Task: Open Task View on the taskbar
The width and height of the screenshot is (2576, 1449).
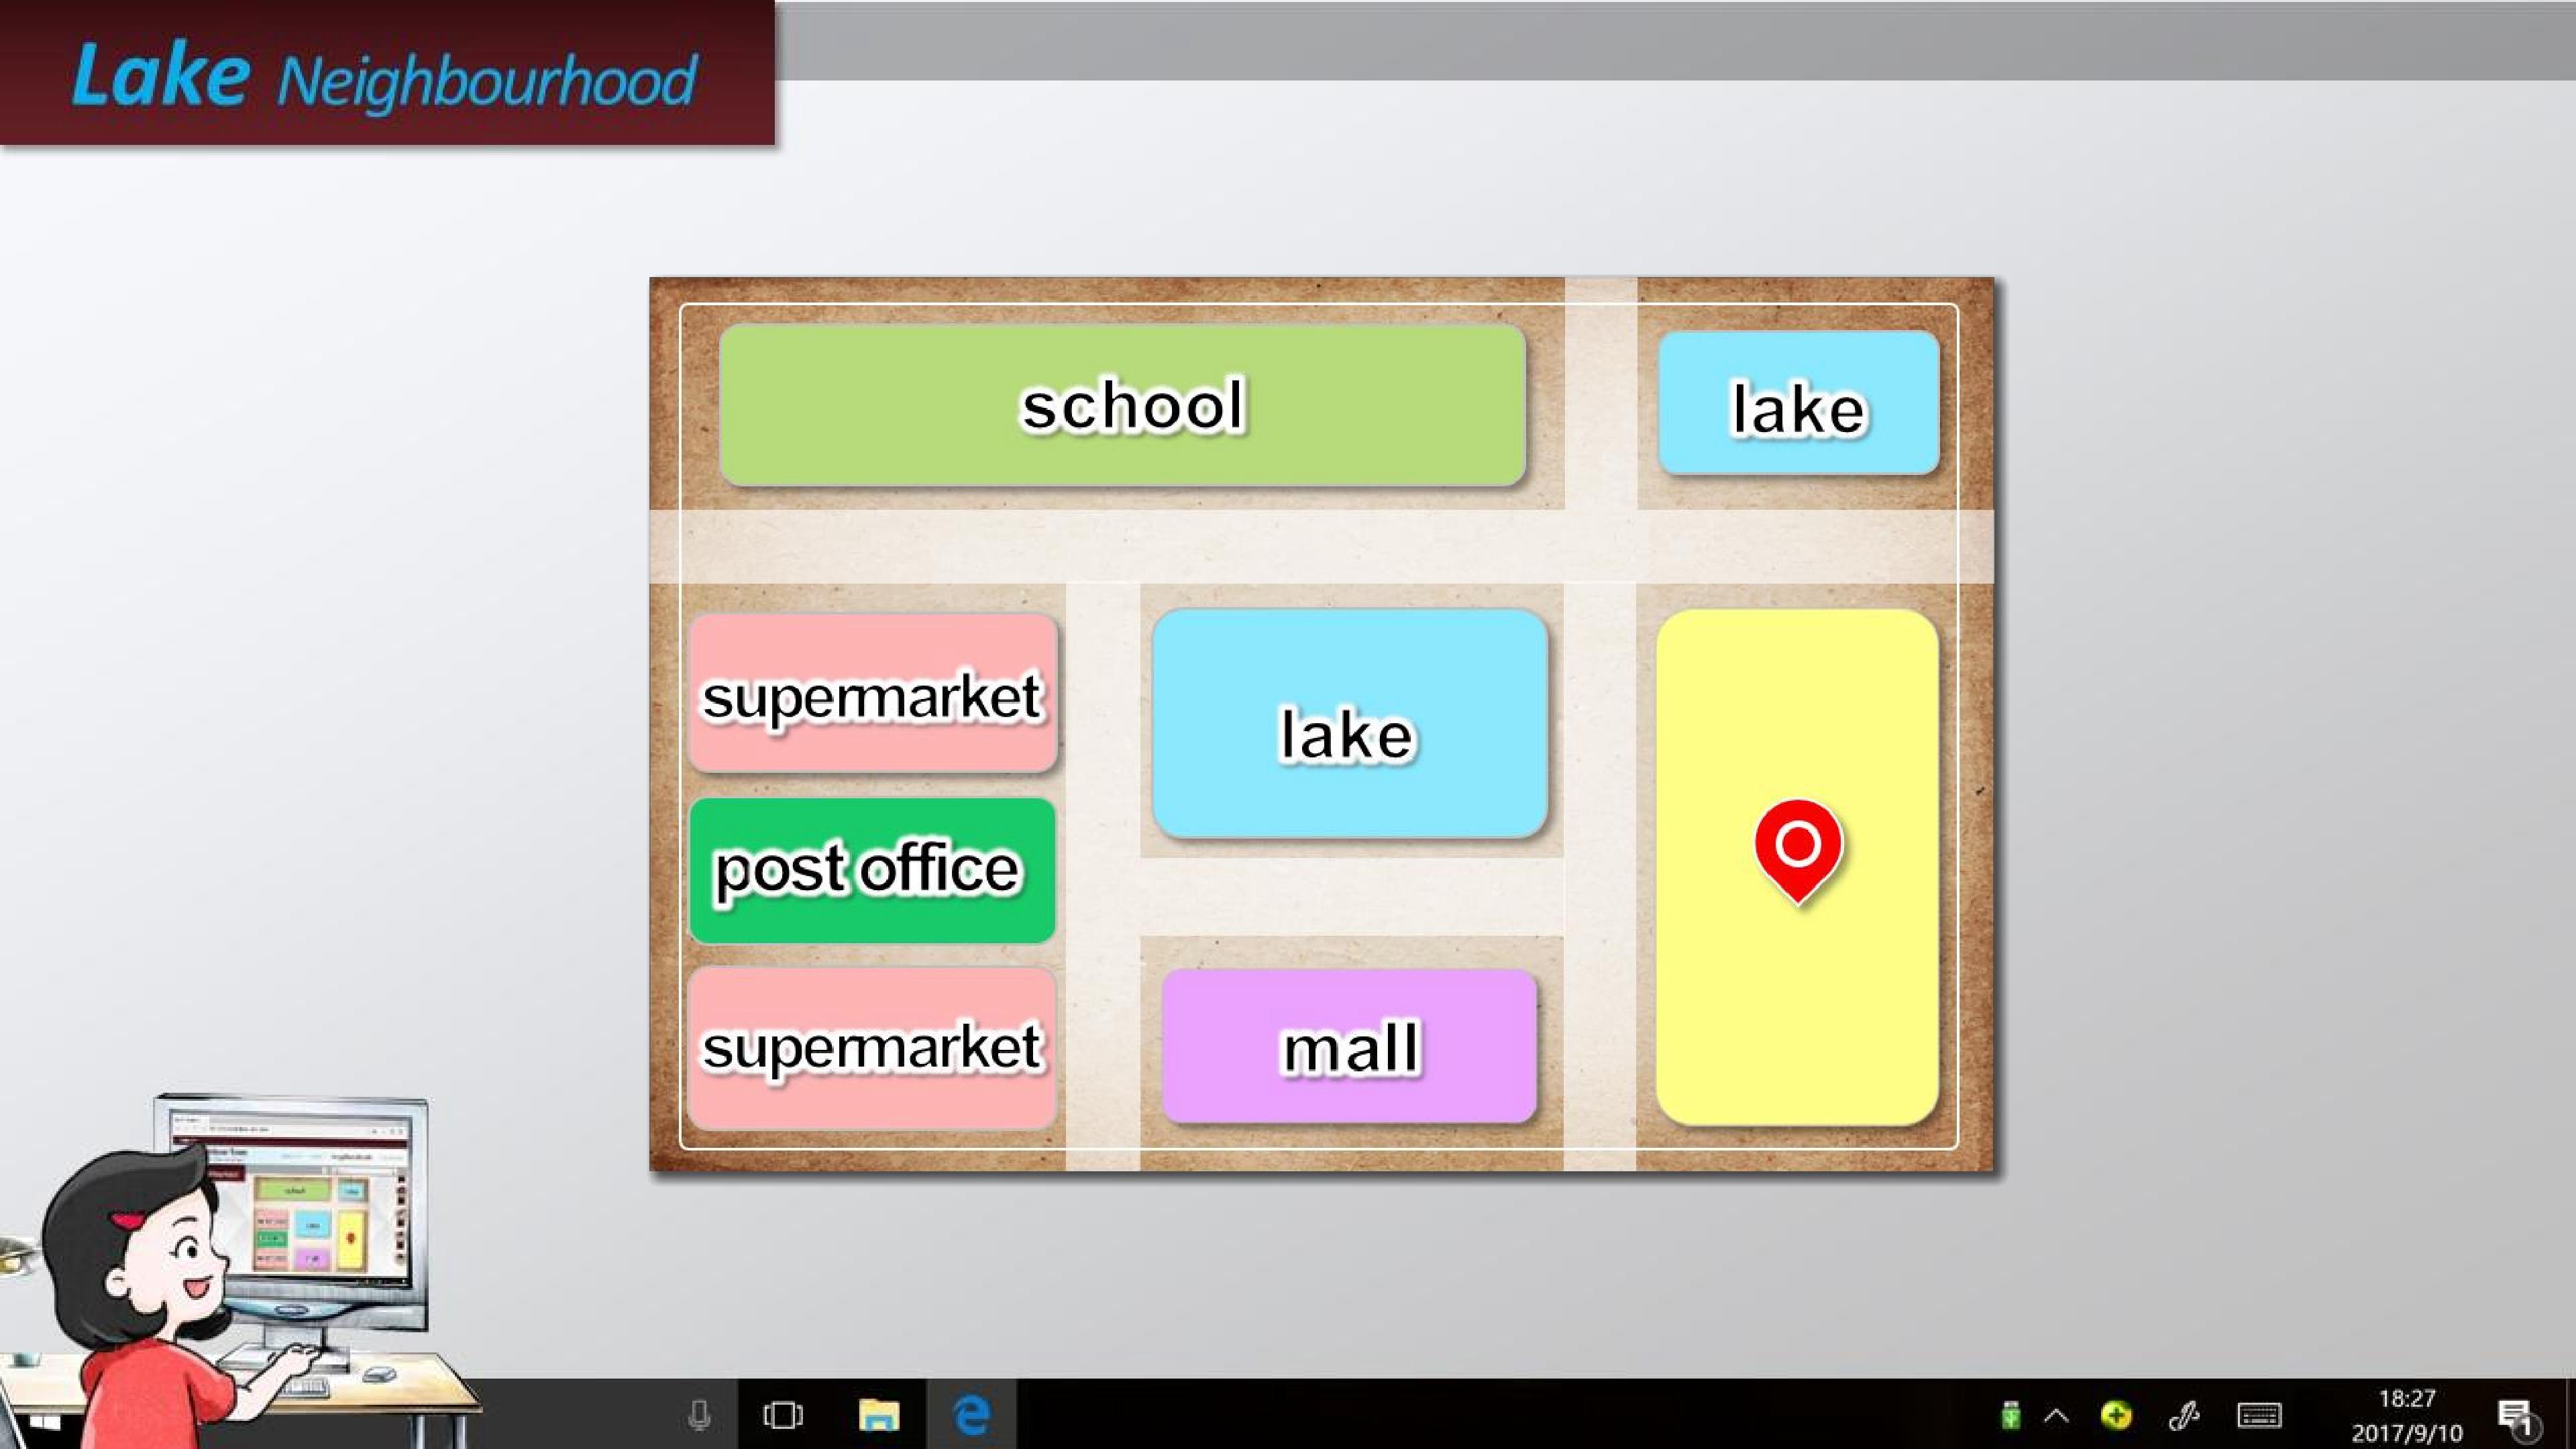Action: [783, 1415]
